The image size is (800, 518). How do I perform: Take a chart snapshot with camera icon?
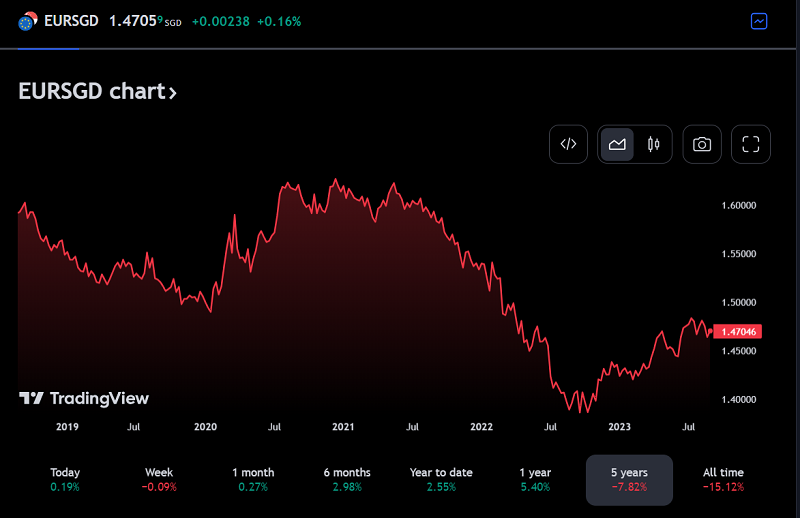[x=702, y=144]
